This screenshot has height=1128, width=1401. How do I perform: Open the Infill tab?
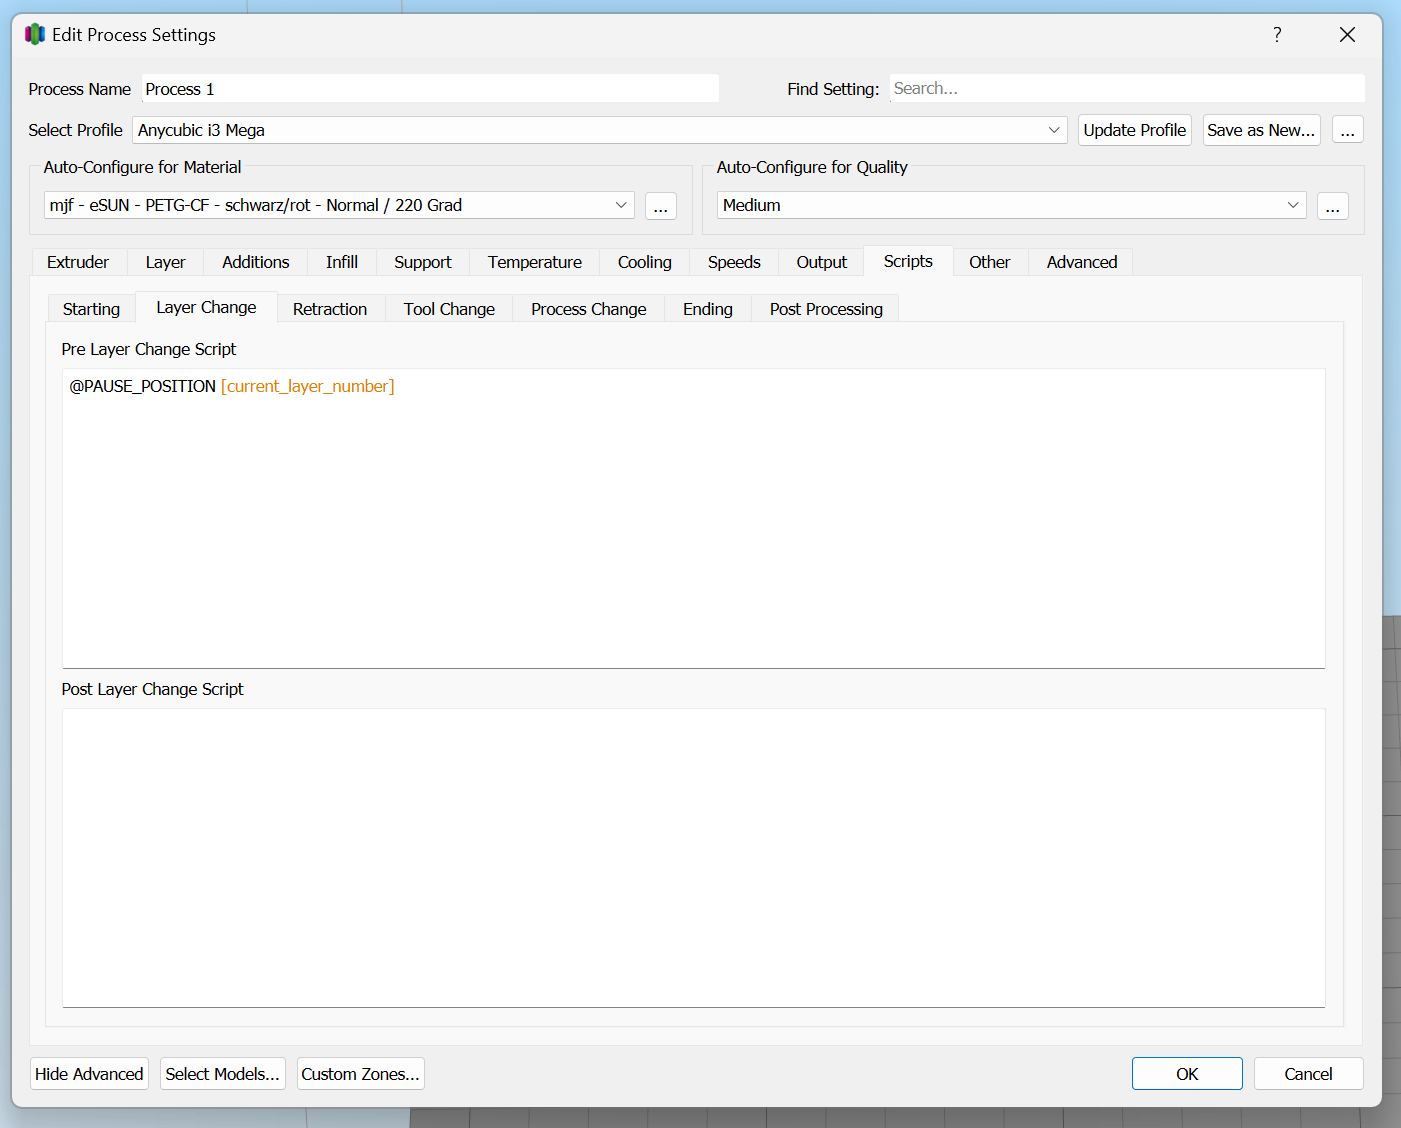tap(342, 262)
